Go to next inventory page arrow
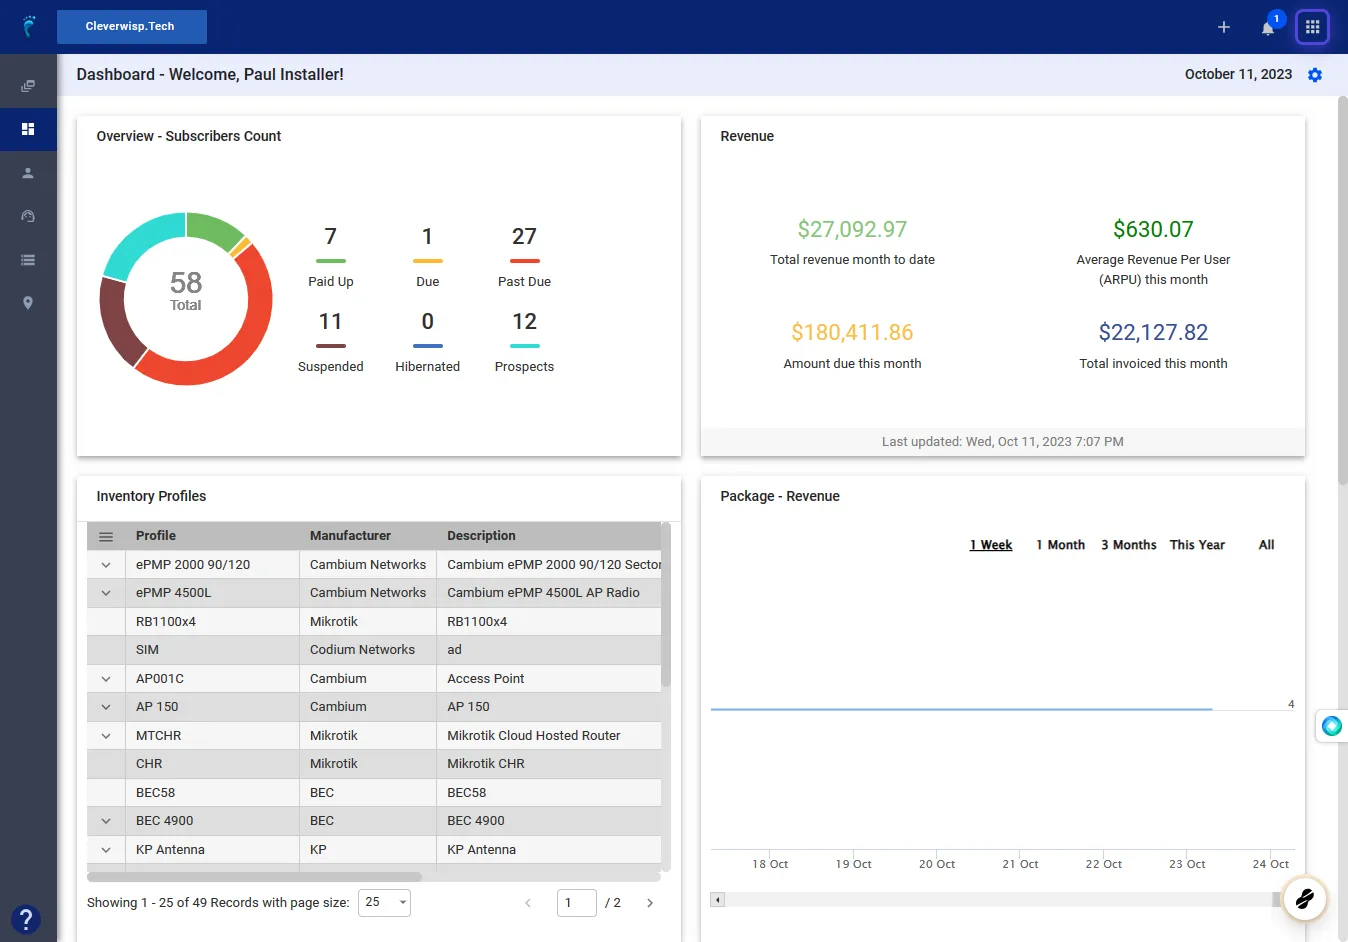The width and height of the screenshot is (1348, 942). 650,903
